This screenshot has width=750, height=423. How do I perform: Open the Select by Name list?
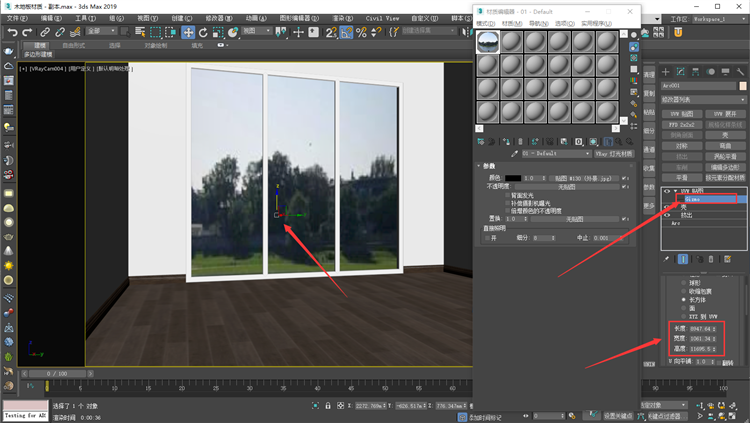[x=140, y=32]
